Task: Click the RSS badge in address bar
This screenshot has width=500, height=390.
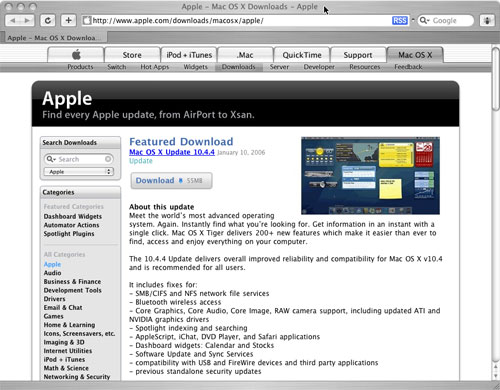Action: click(400, 21)
